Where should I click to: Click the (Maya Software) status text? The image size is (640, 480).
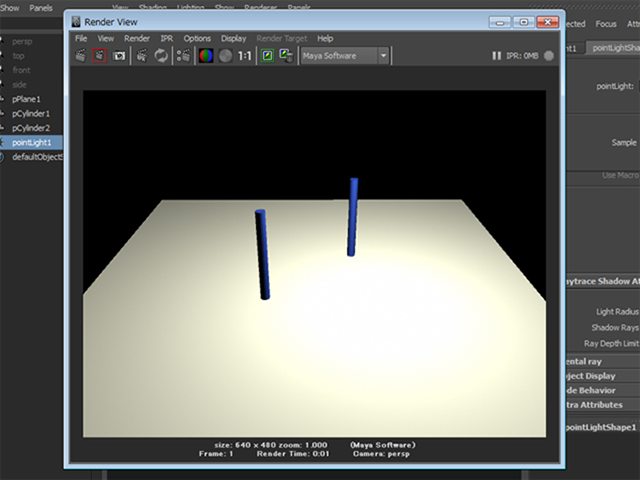click(x=382, y=445)
